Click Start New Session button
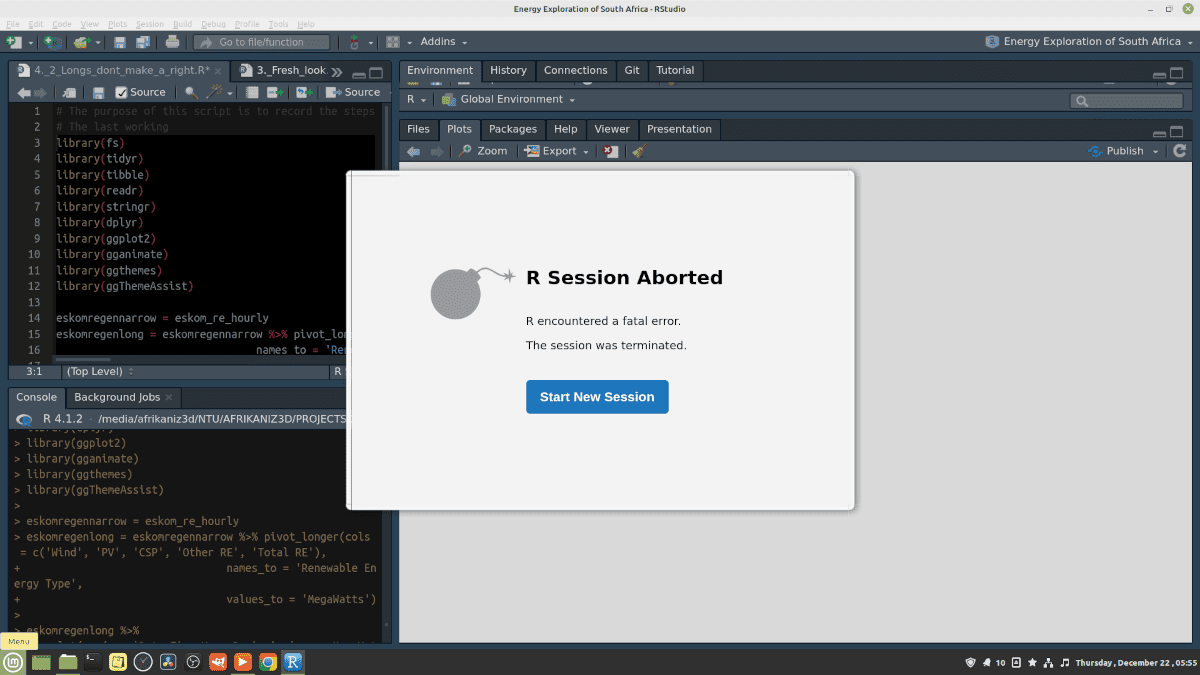 pyautogui.click(x=597, y=397)
